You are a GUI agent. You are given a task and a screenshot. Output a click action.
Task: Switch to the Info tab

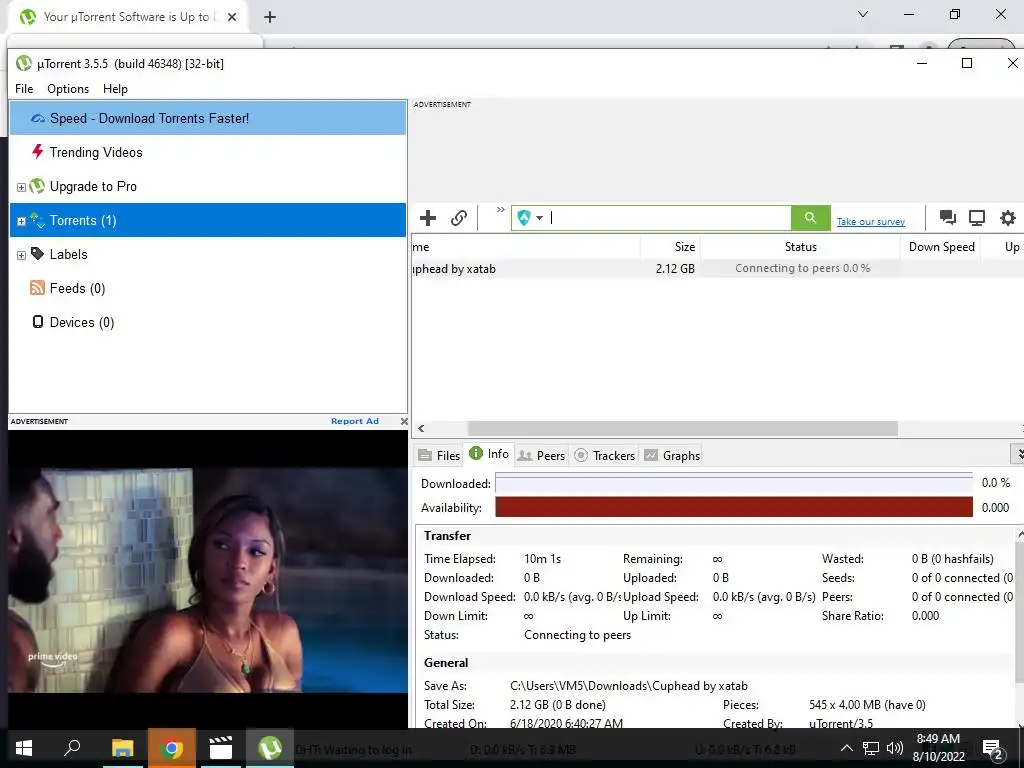(489, 454)
